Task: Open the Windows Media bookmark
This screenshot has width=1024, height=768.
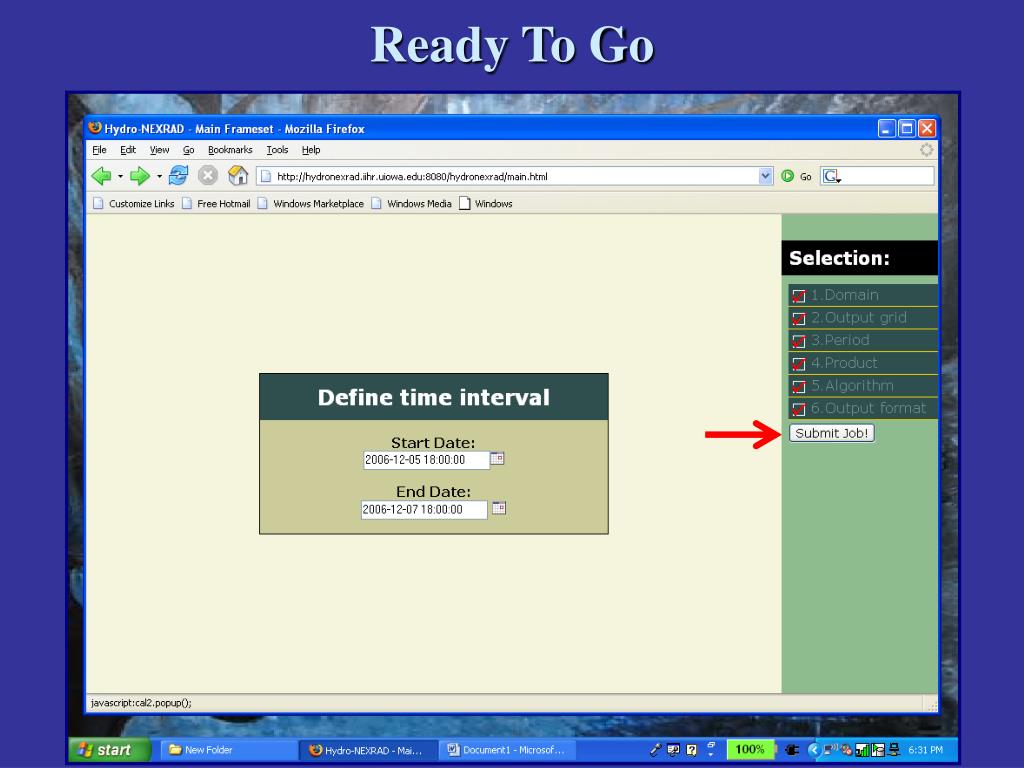Action: 411,204
